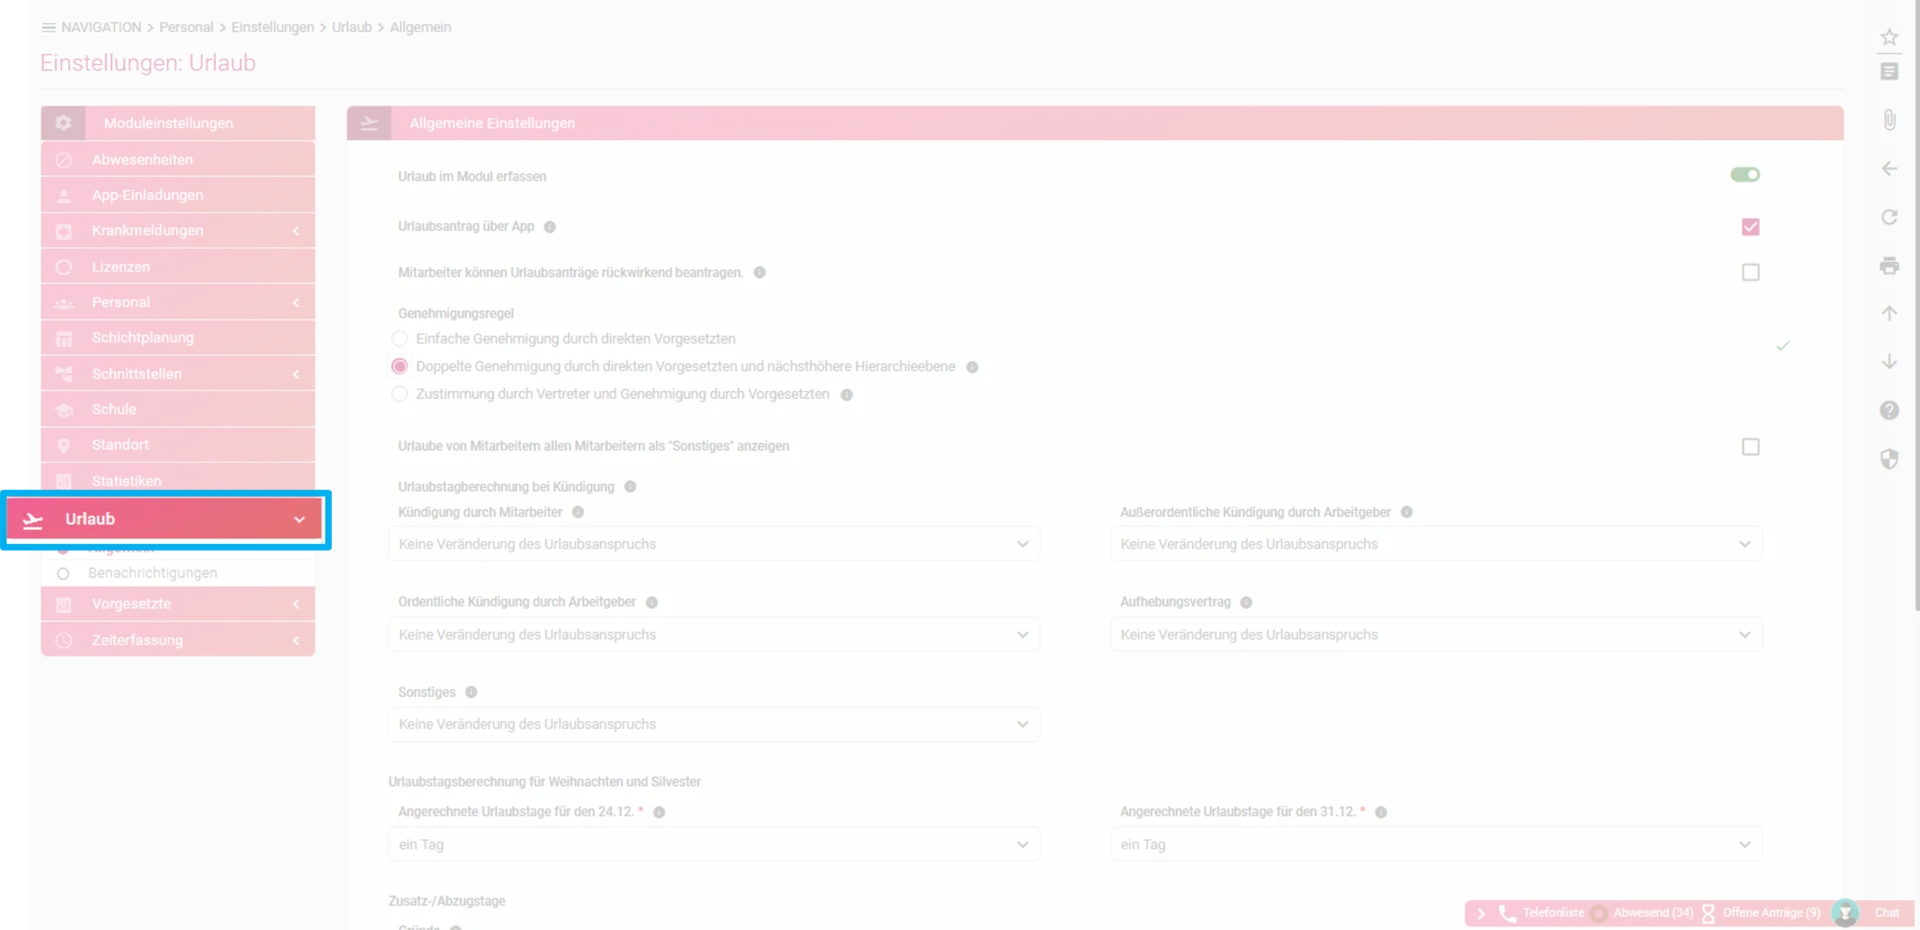This screenshot has height=930, width=1920.
Task: Open the hamburger navigation menu icon
Action: pyautogui.click(x=48, y=27)
